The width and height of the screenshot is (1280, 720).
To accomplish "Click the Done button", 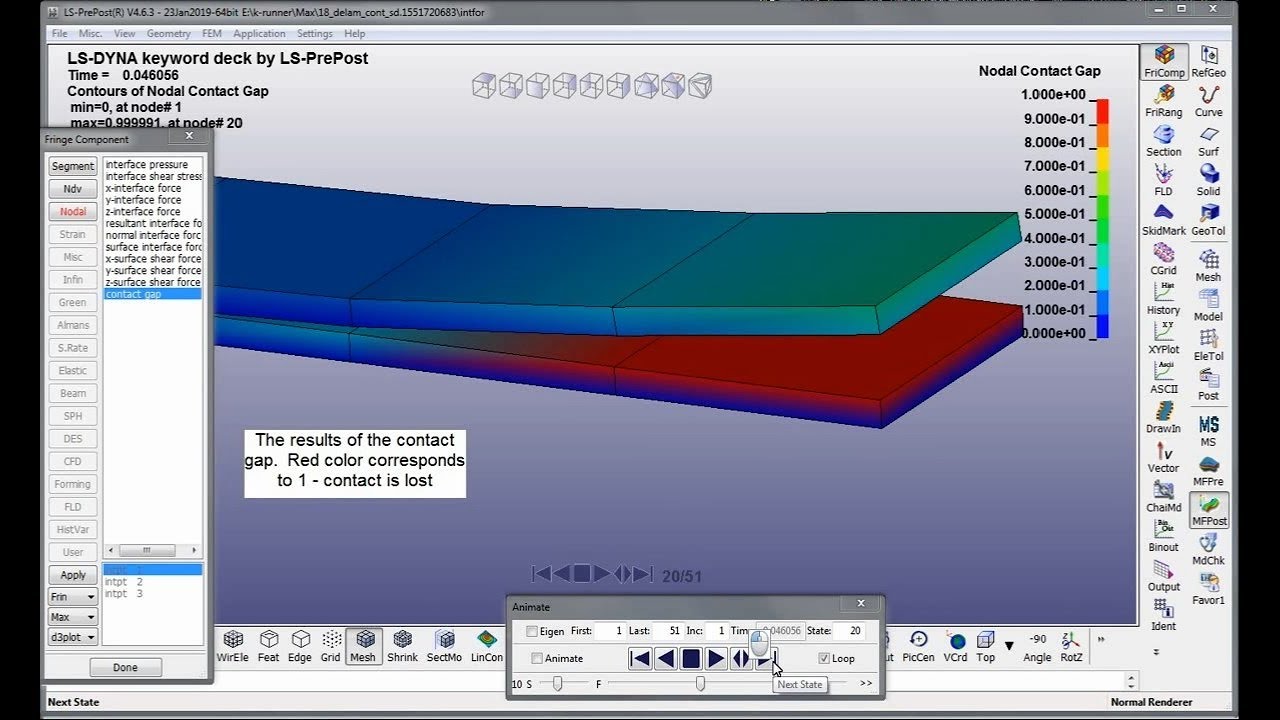I will coord(126,667).
